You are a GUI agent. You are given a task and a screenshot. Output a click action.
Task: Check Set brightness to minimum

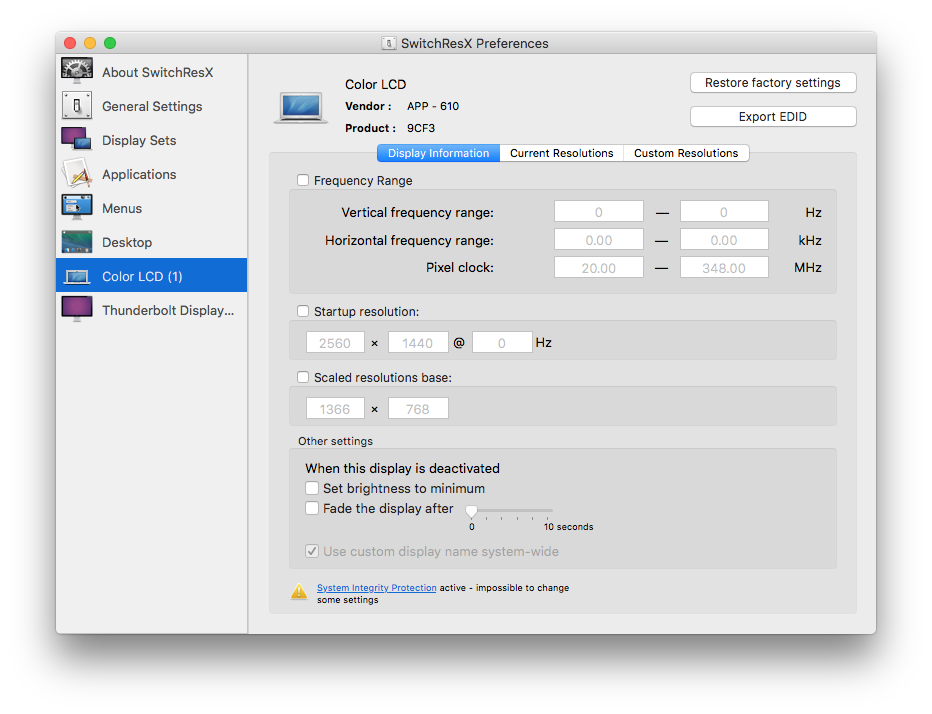click(x=312, y=488)
